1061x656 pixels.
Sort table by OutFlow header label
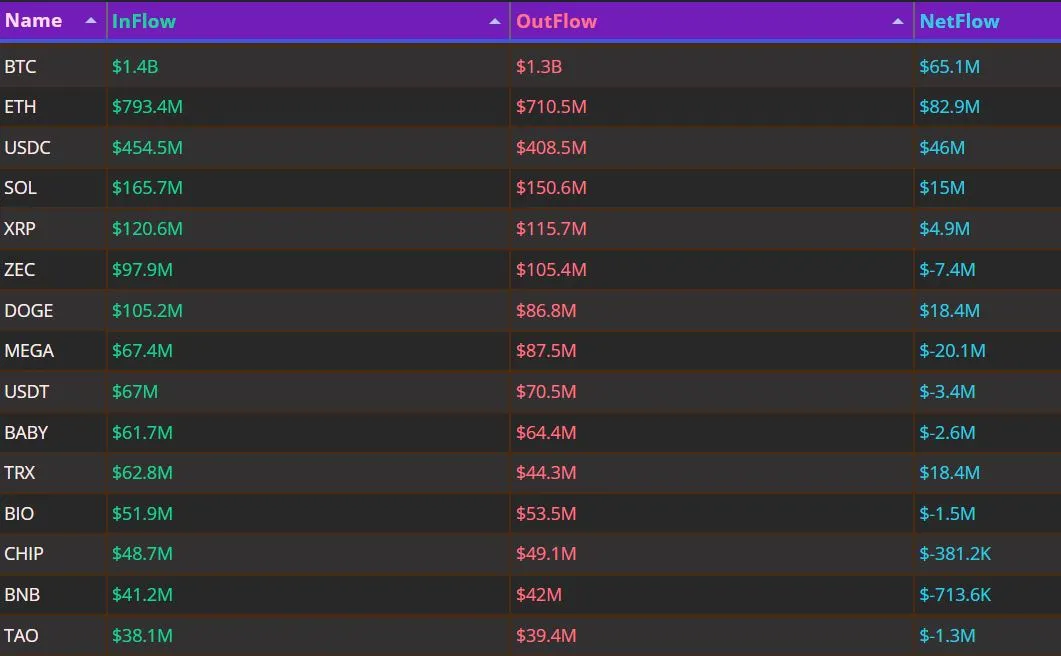pos(556,22)
